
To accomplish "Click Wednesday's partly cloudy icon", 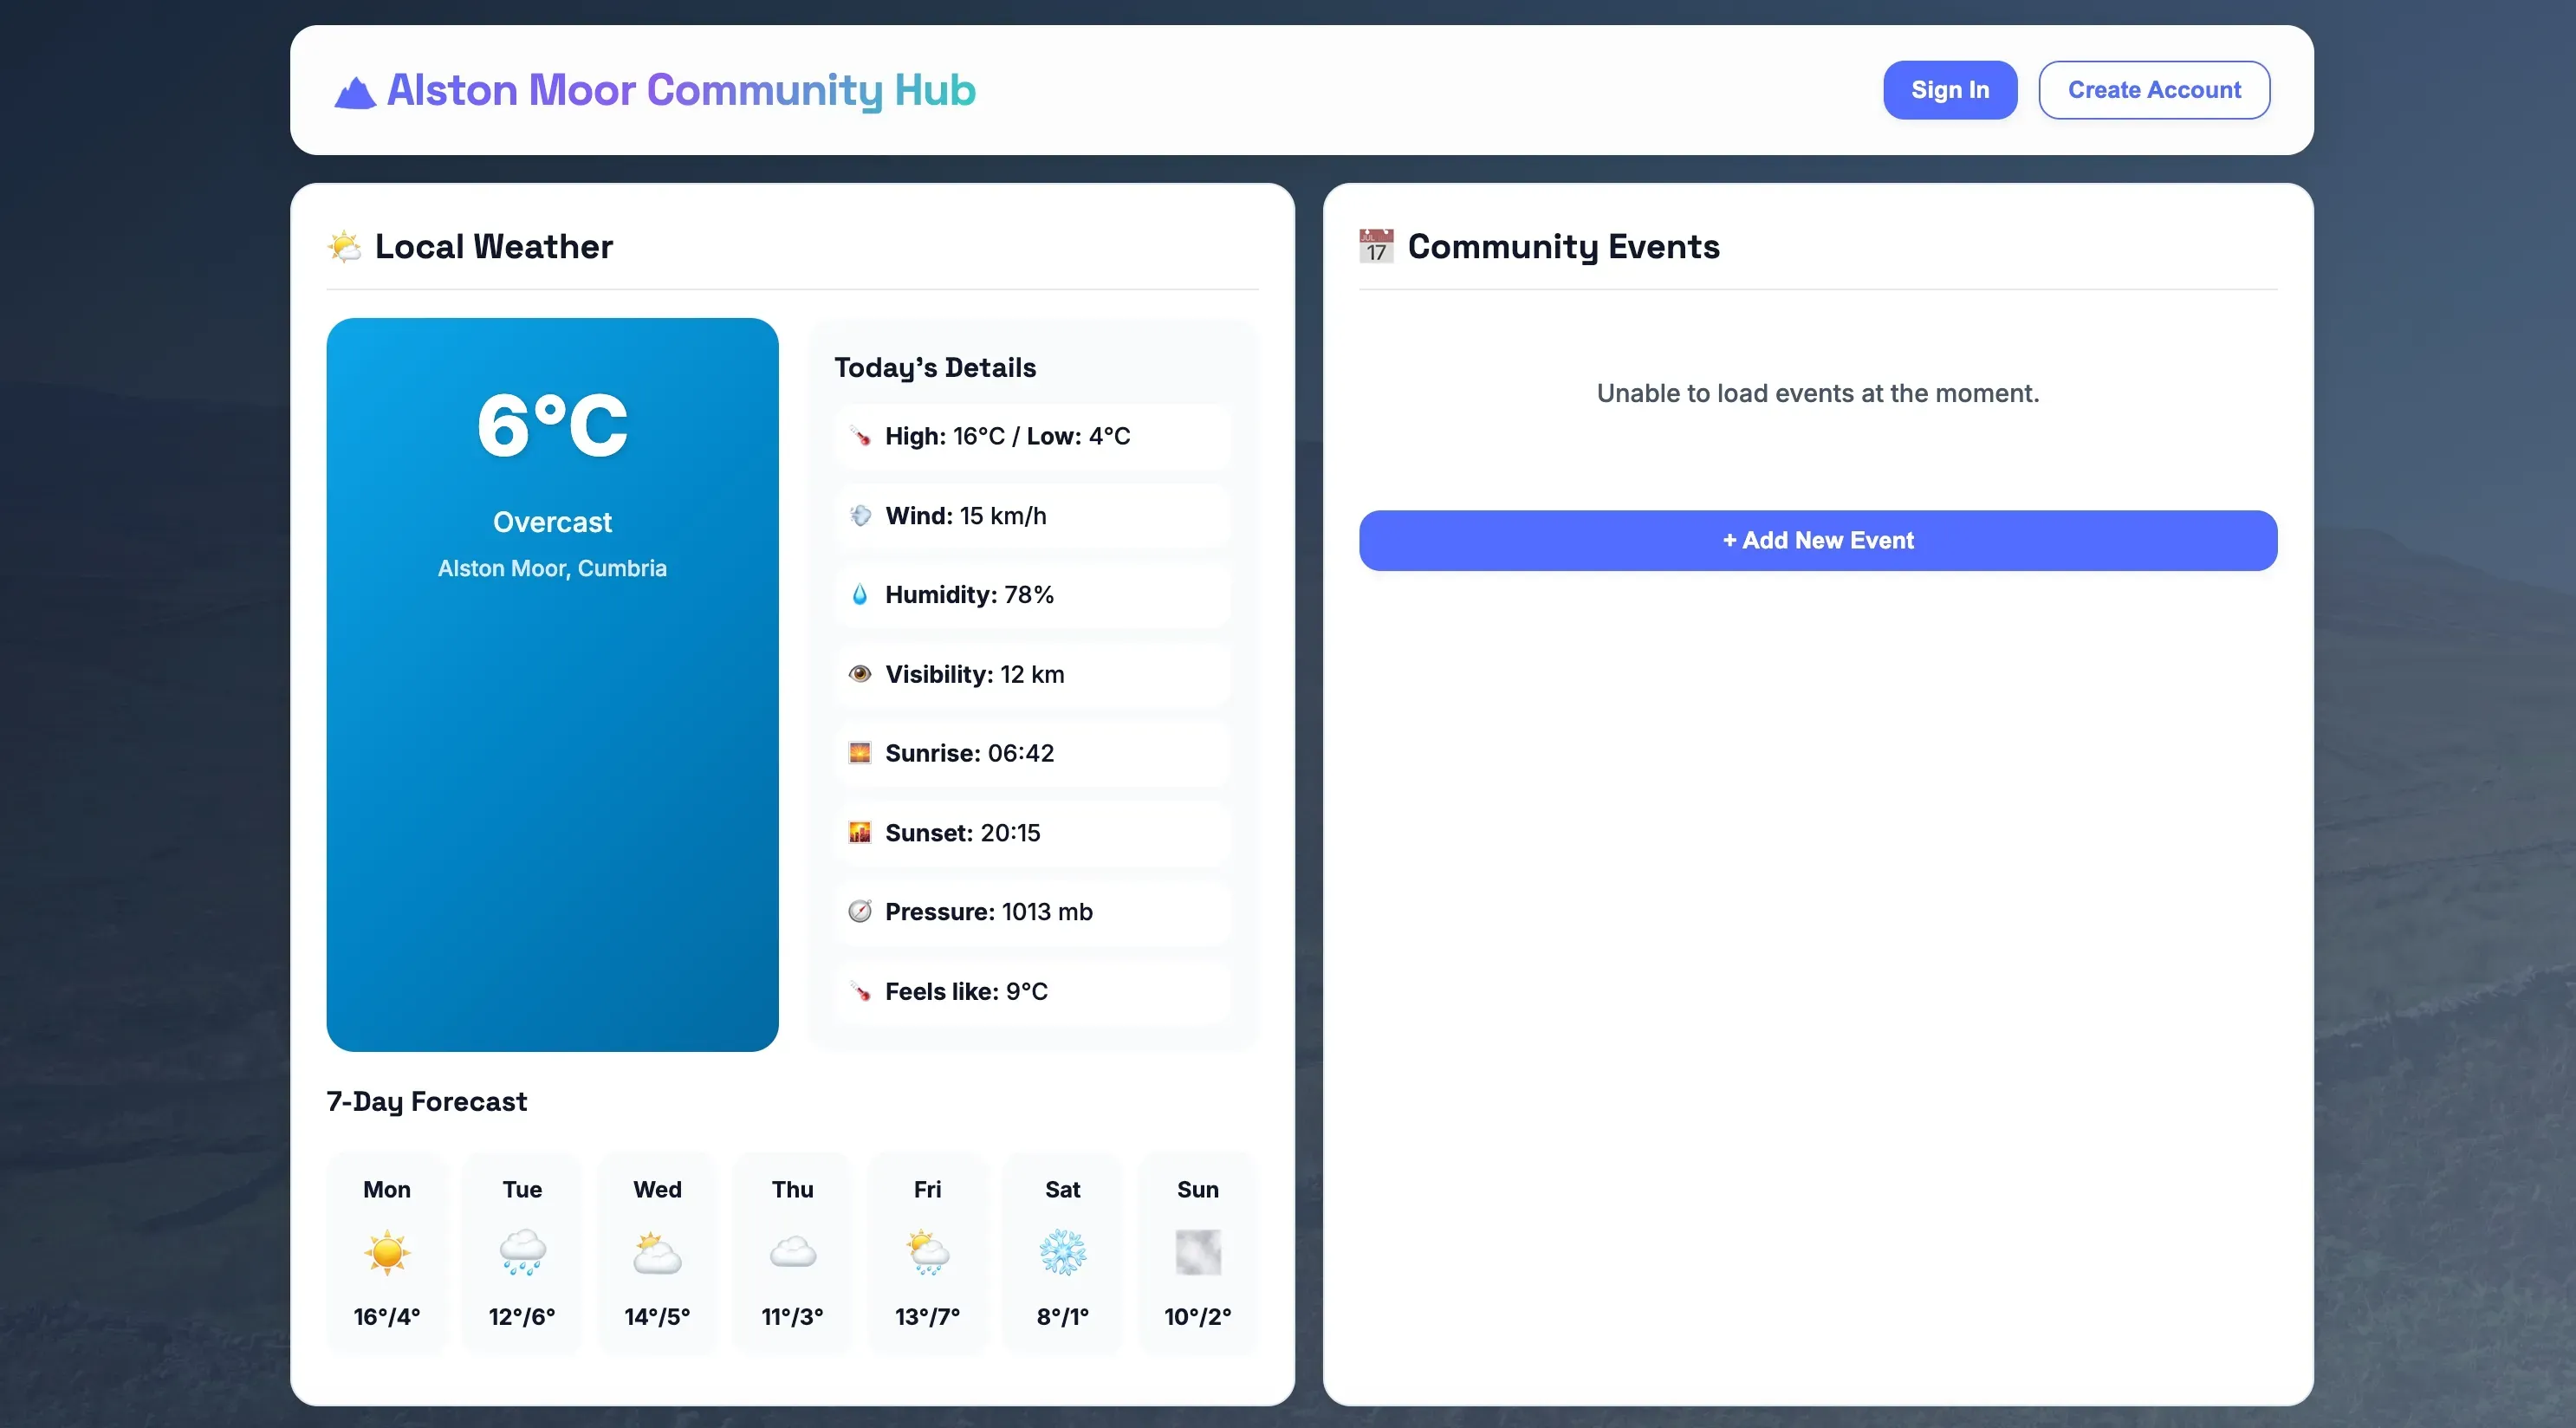I will (657, 1252).
